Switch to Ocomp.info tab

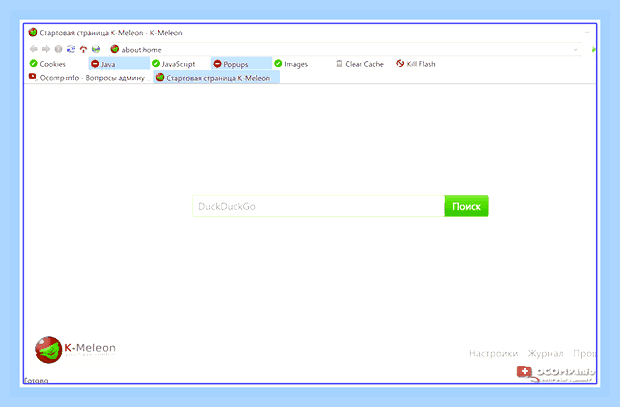click(x=89, y=78)
